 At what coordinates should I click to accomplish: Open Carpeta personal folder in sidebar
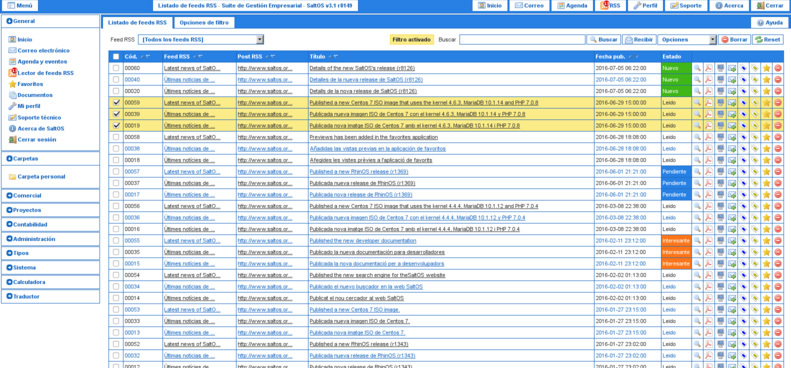pyautogui.click(x=41, y=177)
